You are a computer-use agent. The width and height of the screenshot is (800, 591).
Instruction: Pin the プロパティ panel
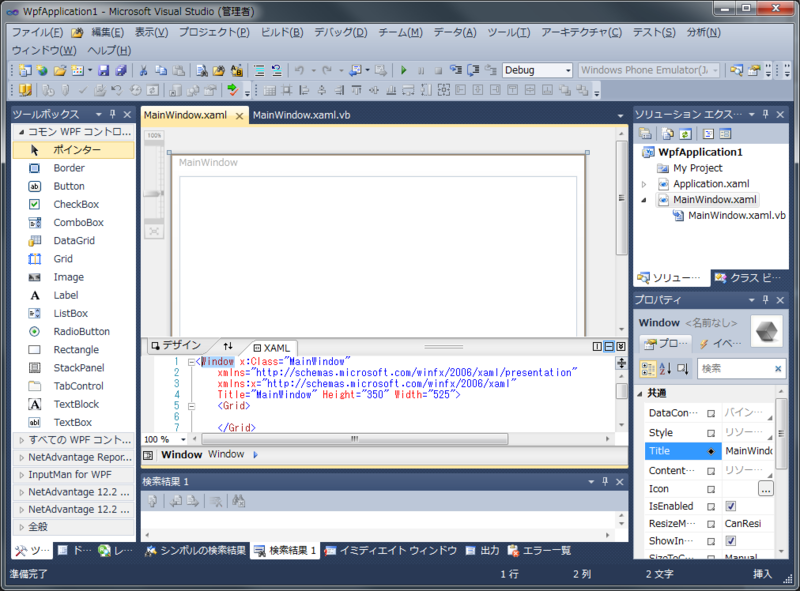(765, 300)
